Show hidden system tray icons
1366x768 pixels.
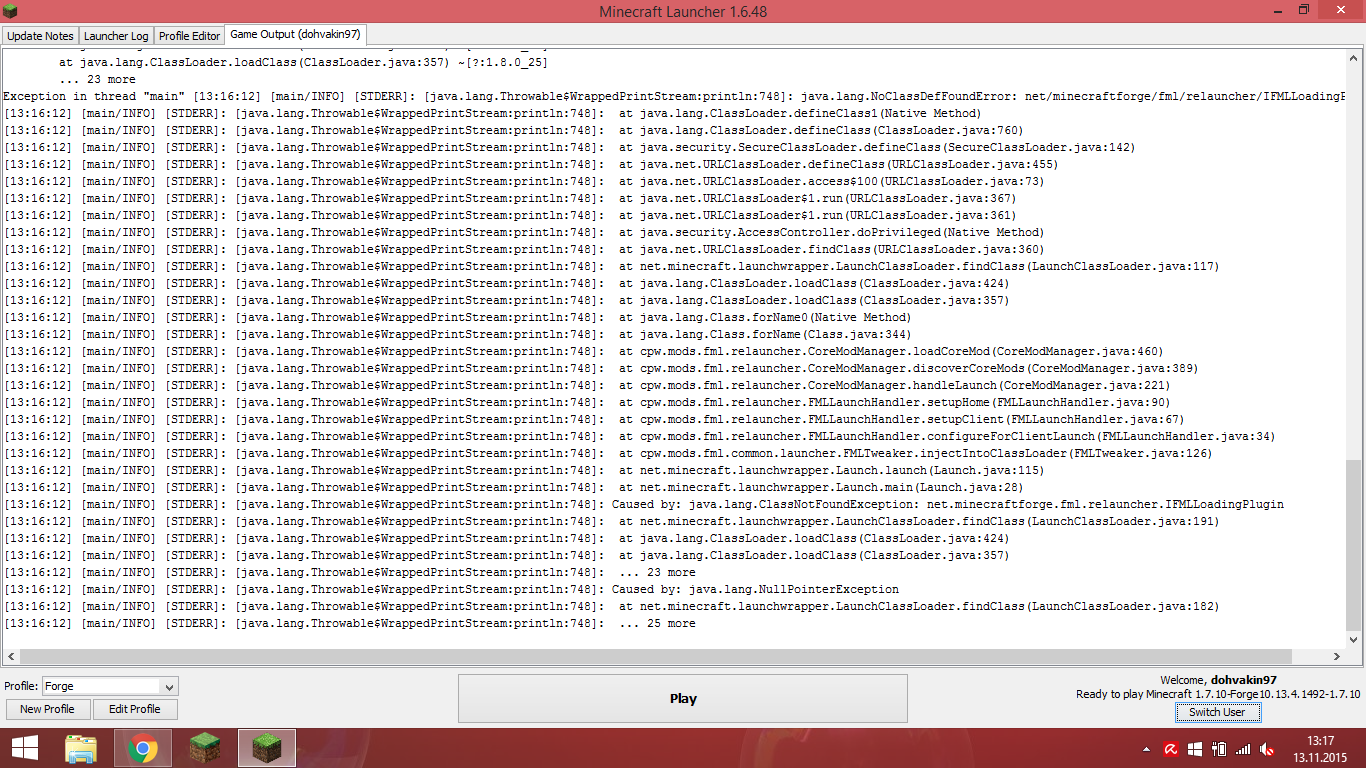coord(1146,749)
